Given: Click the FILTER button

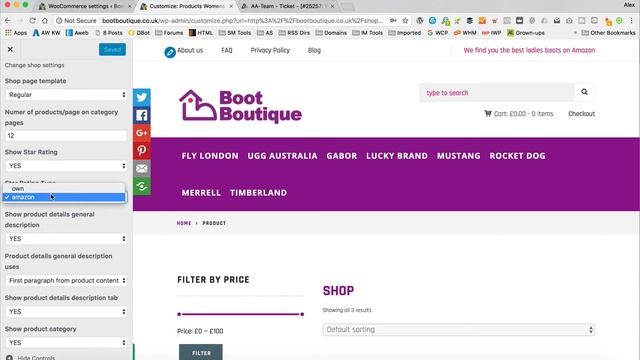Looking at the screenshot, I should 201,353.
